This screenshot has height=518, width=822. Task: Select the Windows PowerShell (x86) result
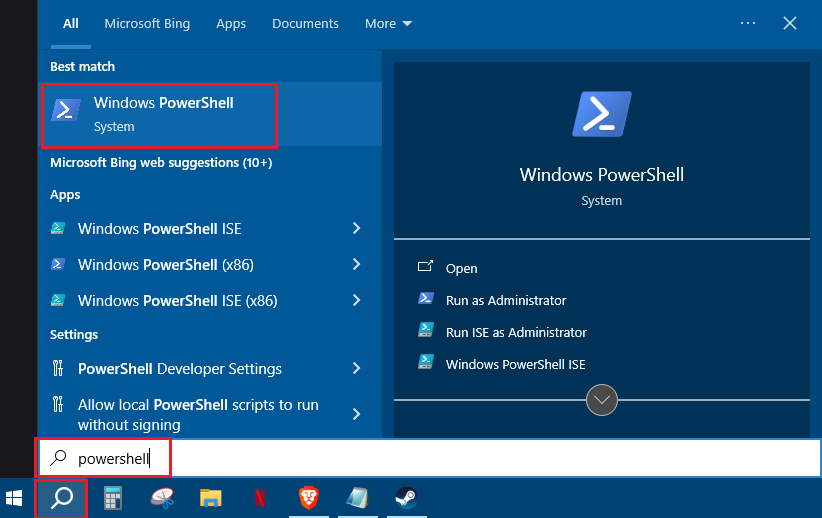point(210,264)
